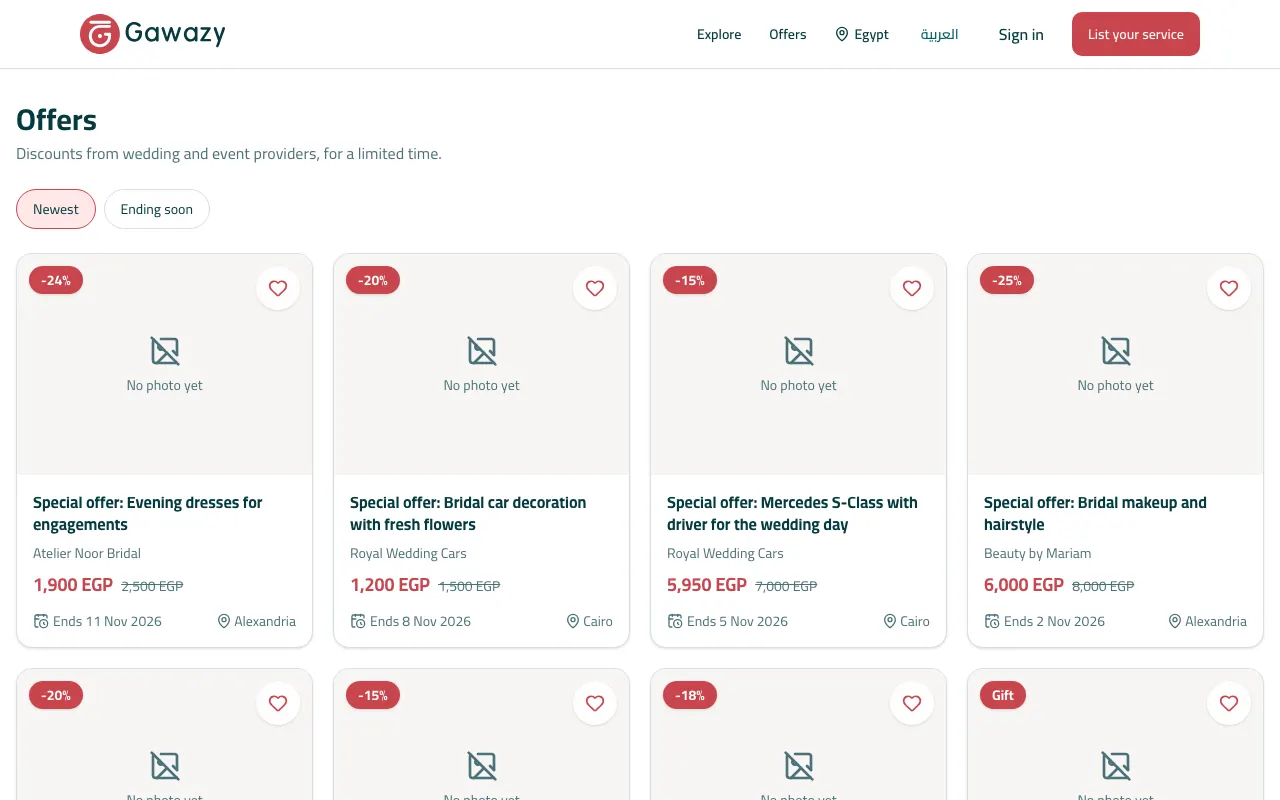Click the calendar icon beside Ends 8 Nov 2026
The image size is (1280, 800).
358,621
